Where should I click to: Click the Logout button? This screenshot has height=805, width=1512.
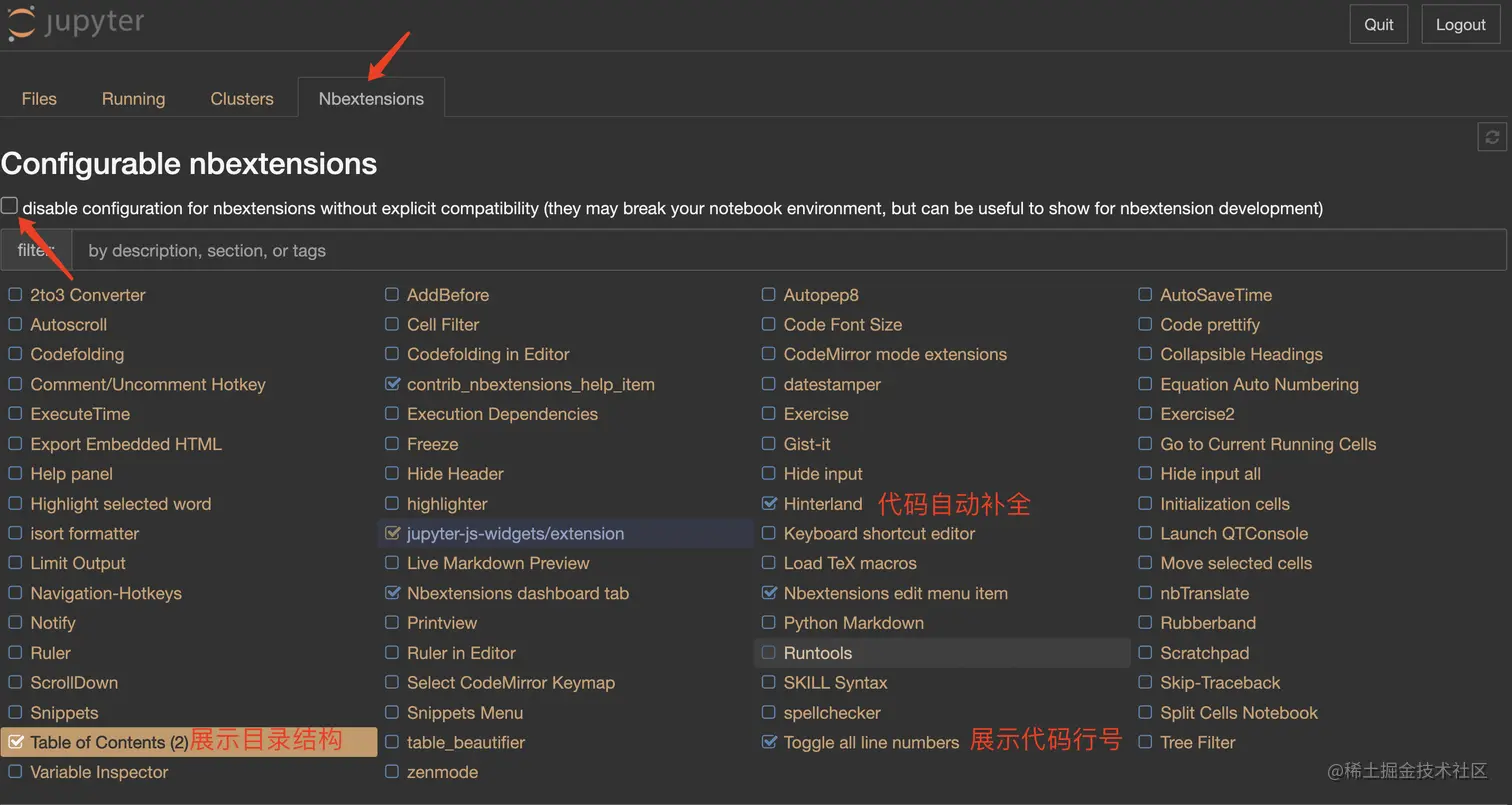[x=1460, y=24]
